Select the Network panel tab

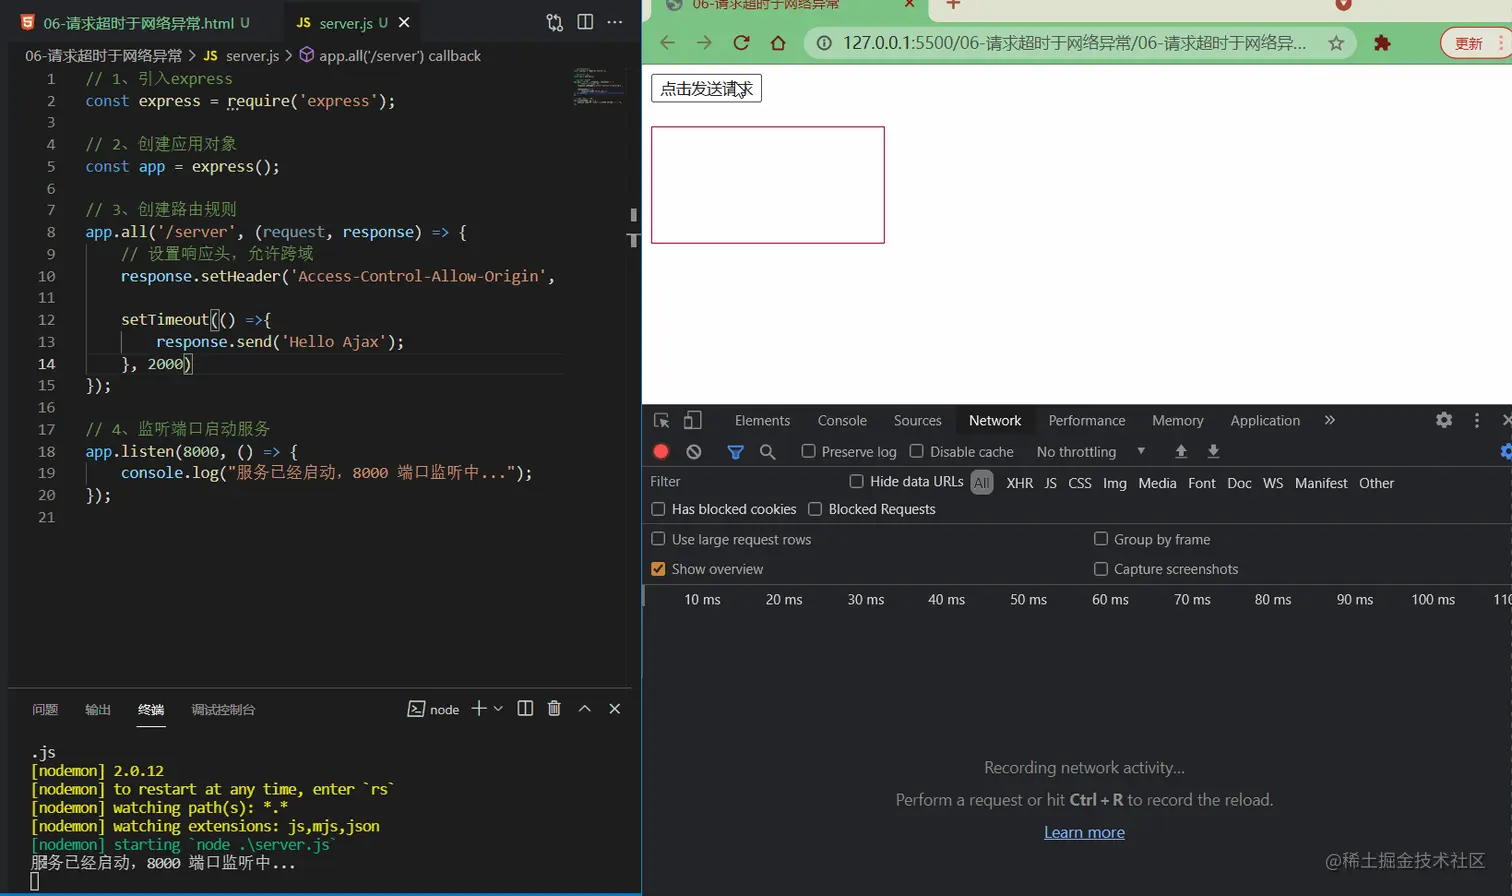click(995, 420)
